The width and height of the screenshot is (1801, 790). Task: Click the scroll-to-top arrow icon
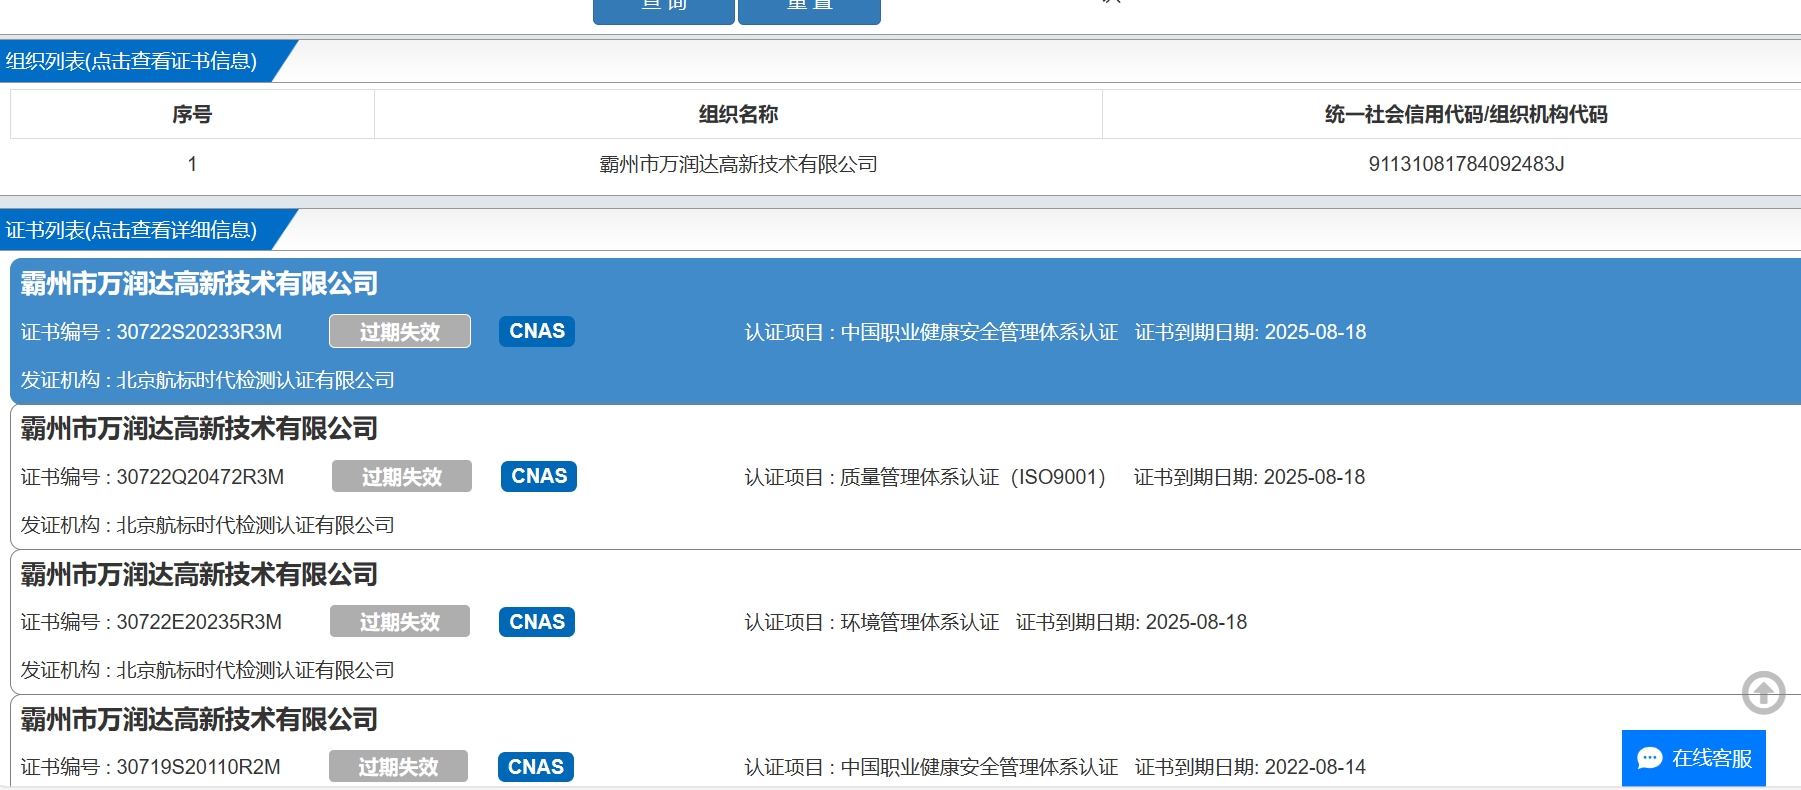pos(1763,692)
